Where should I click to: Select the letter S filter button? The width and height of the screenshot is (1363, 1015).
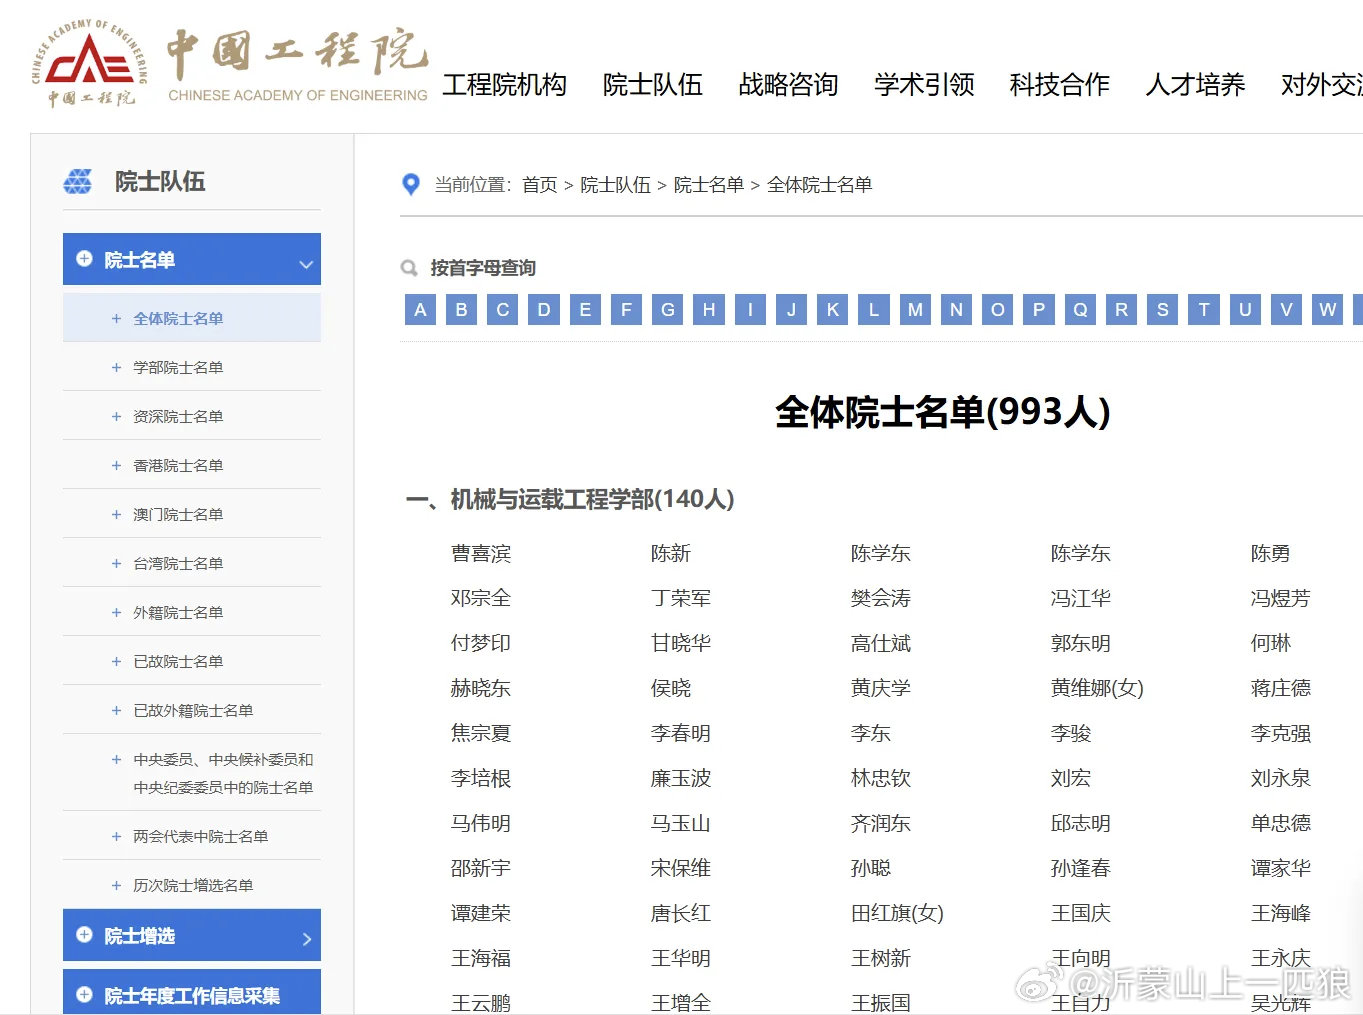(1163, 309)
